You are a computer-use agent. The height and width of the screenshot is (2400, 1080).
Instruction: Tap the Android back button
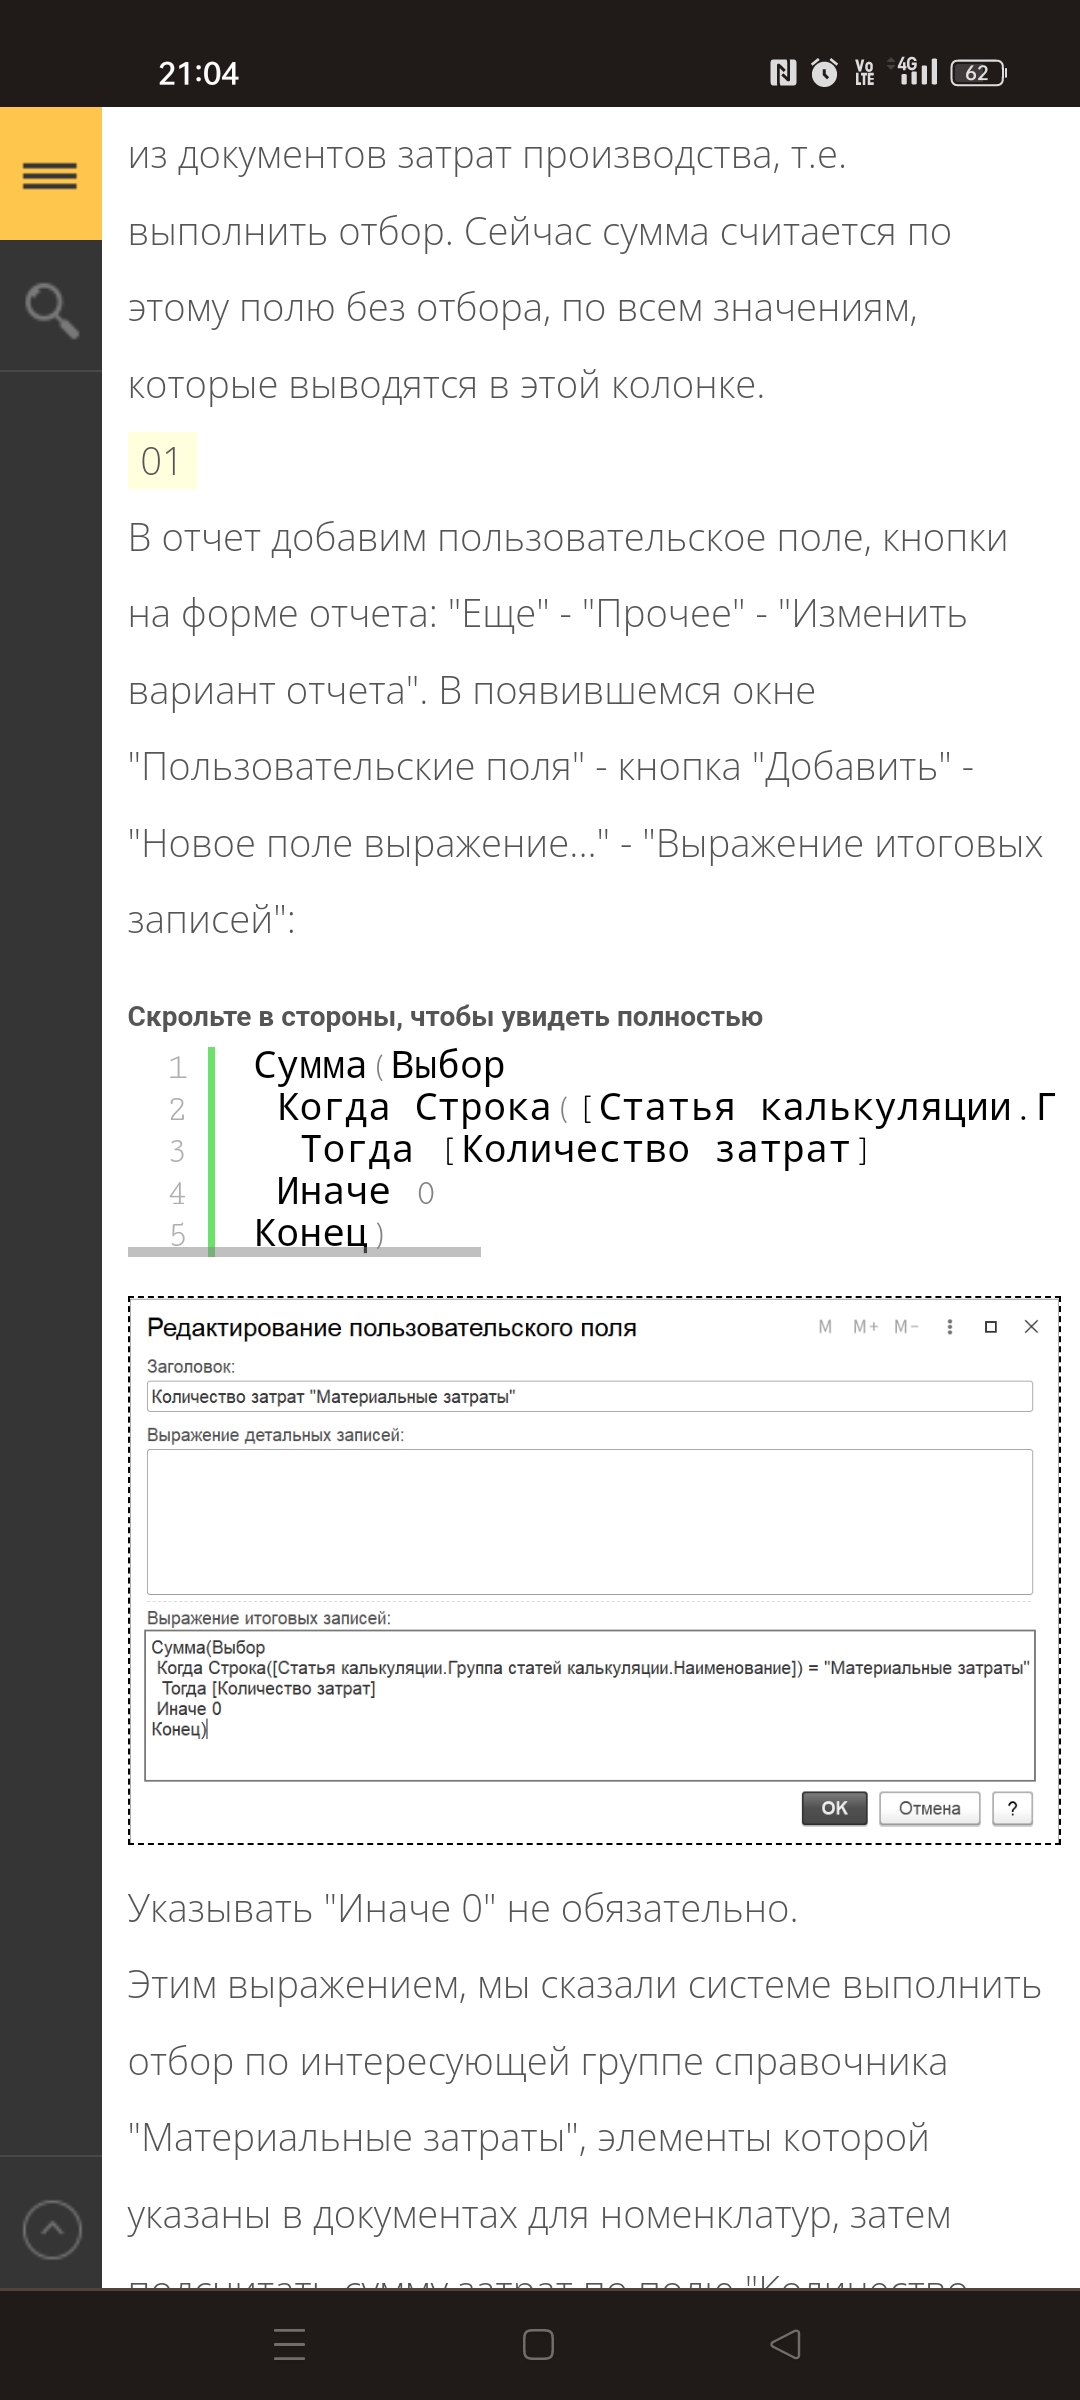tap(786, 2345)
